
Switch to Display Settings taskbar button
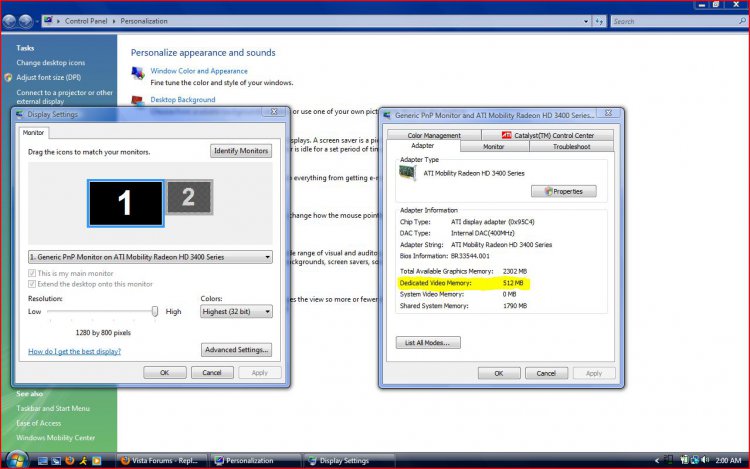349,461
